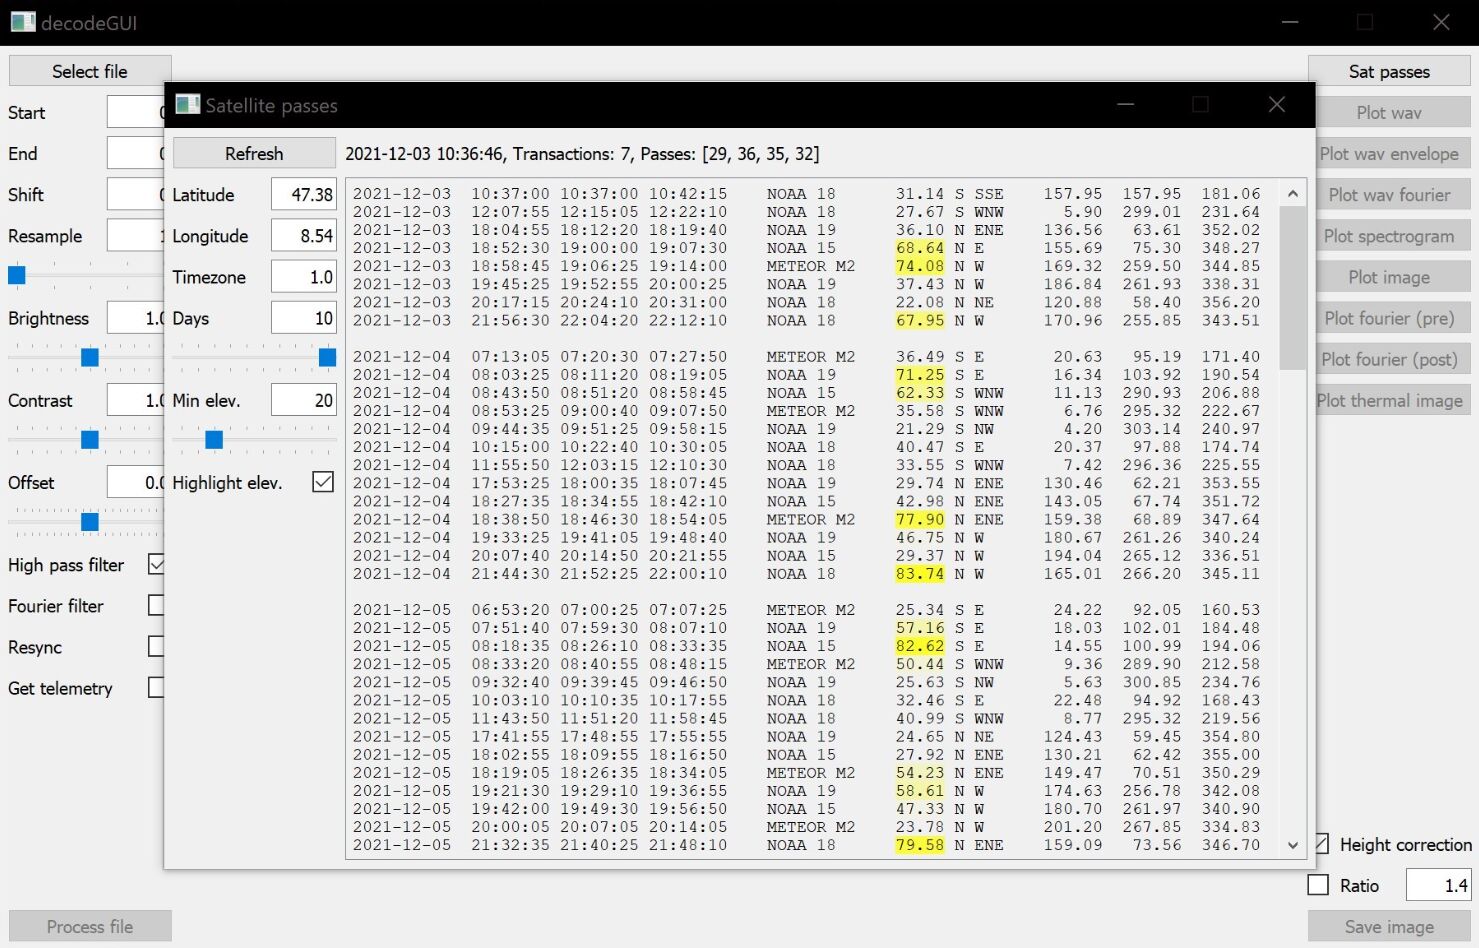Toggle the High pass filter checkbox
This screenshot has width=1479, height=948.
[x=156, y=564]
